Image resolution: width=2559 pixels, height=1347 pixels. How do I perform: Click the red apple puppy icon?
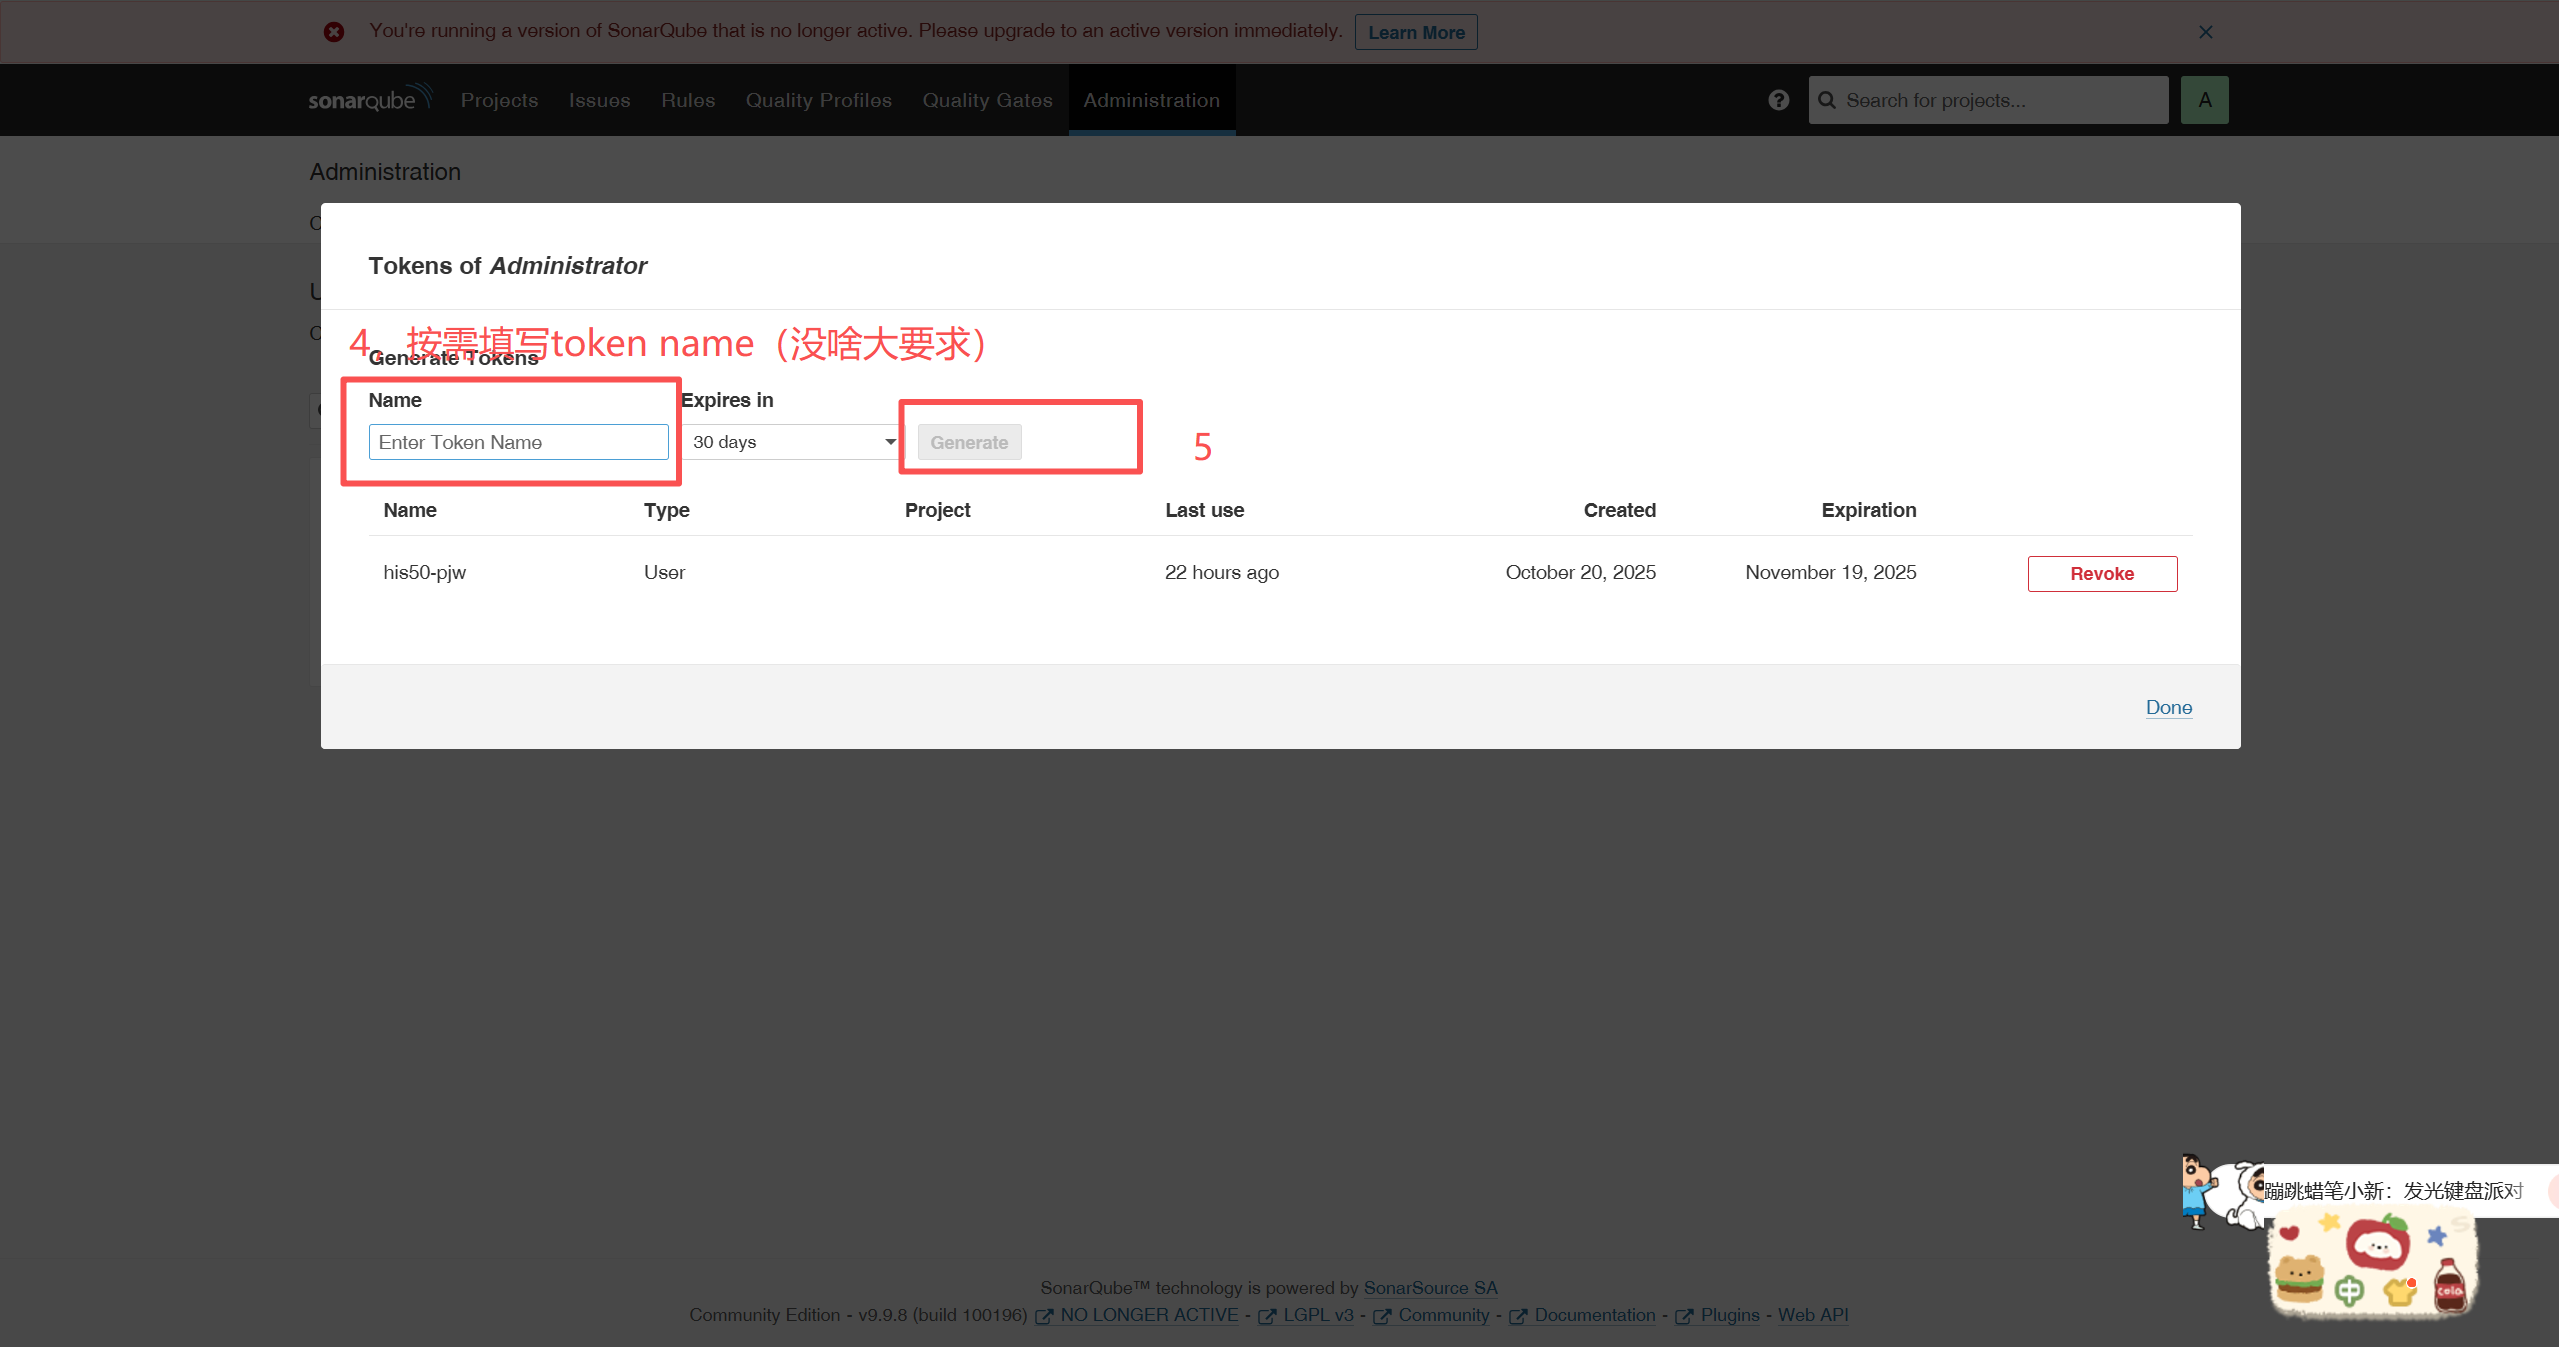coord(2380,1243)
